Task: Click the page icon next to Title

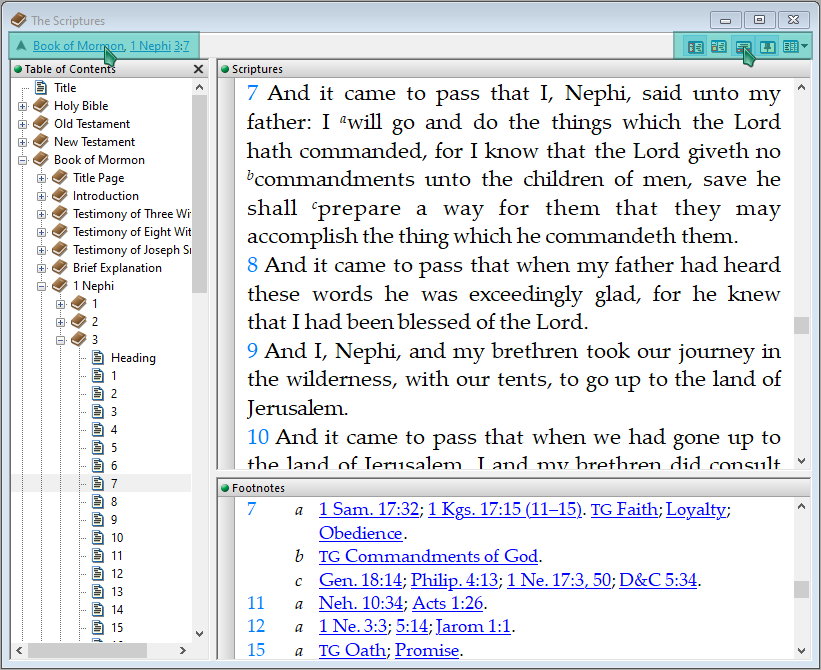Action: (41, 87)
